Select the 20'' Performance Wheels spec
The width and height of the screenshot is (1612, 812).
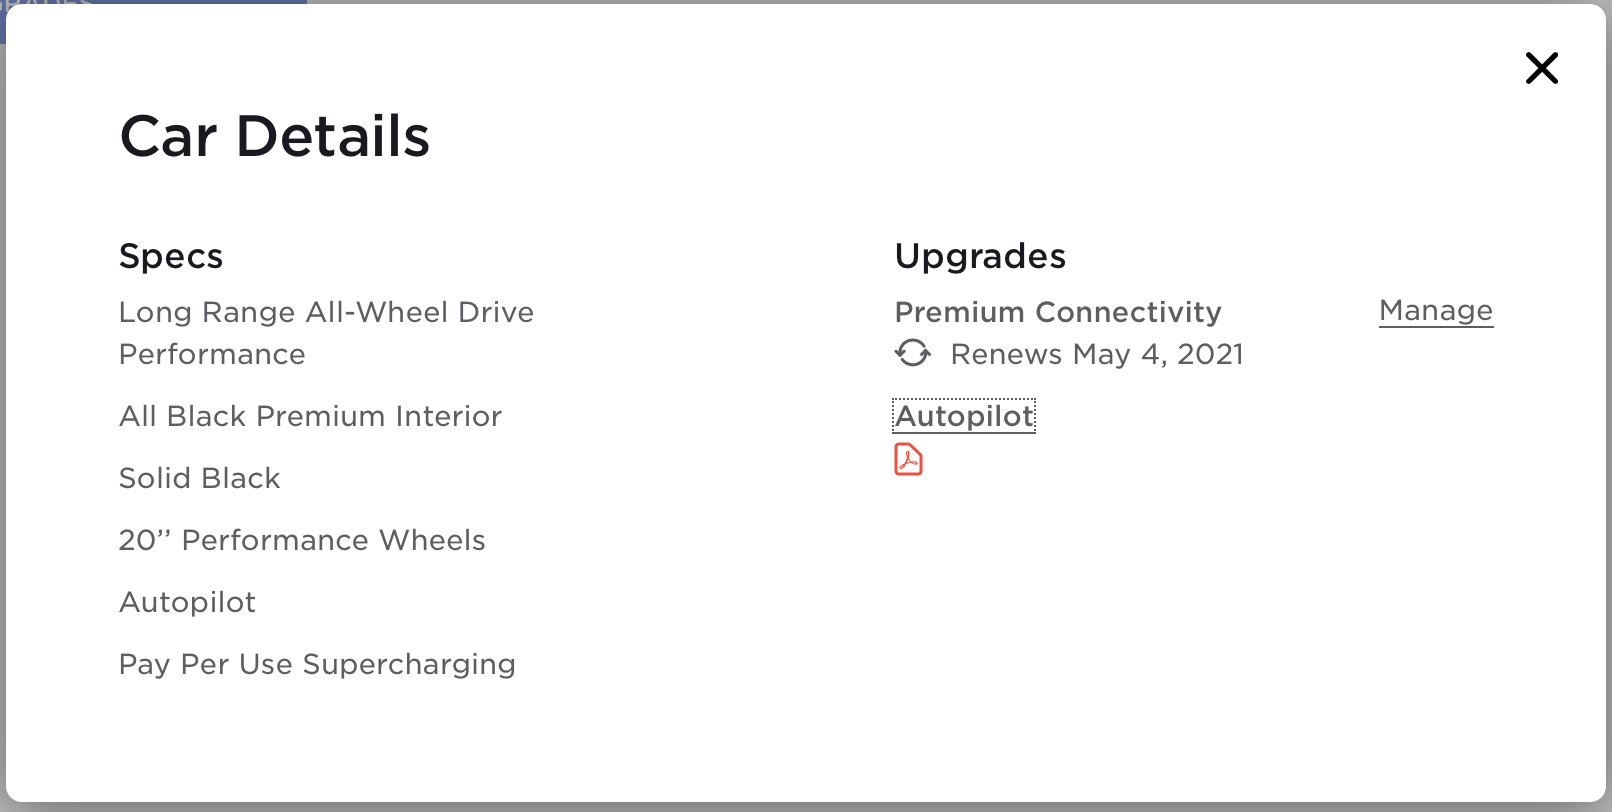(x=302, y=540)
